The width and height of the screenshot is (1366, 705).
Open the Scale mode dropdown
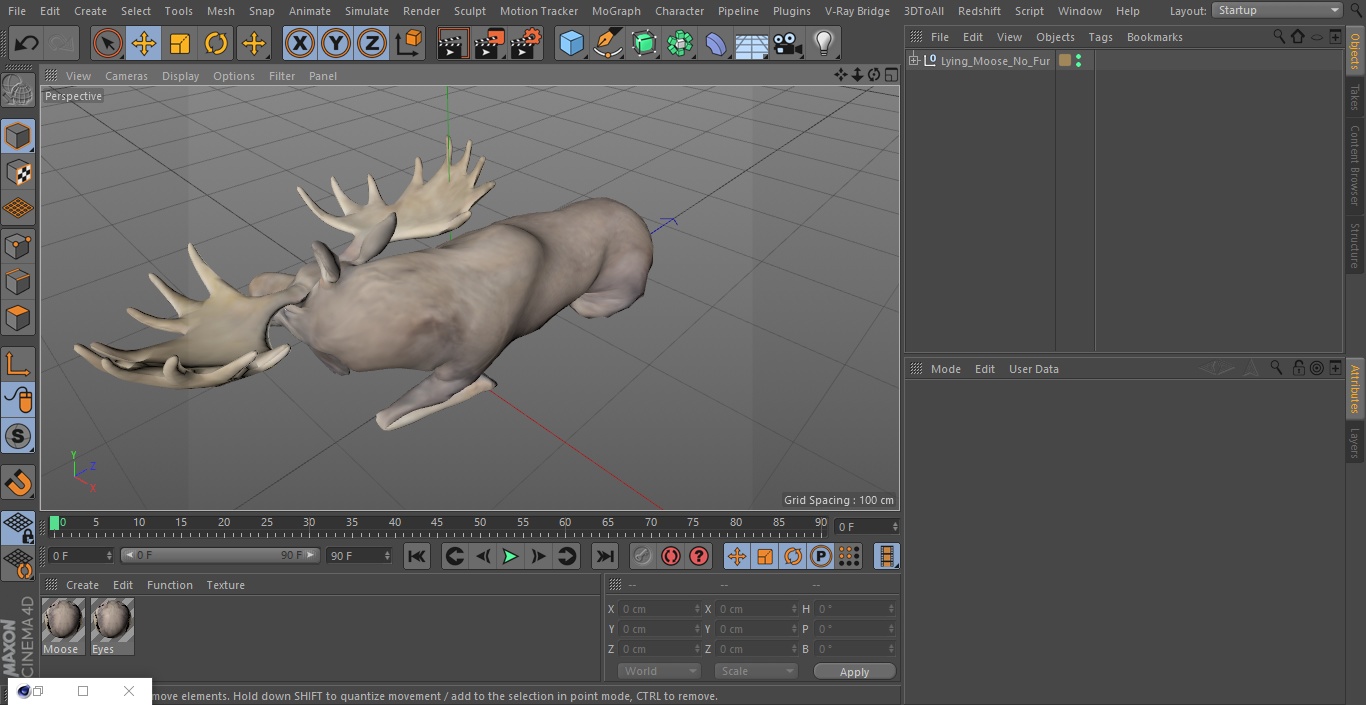pyautogui.click(x=755, y=671)
